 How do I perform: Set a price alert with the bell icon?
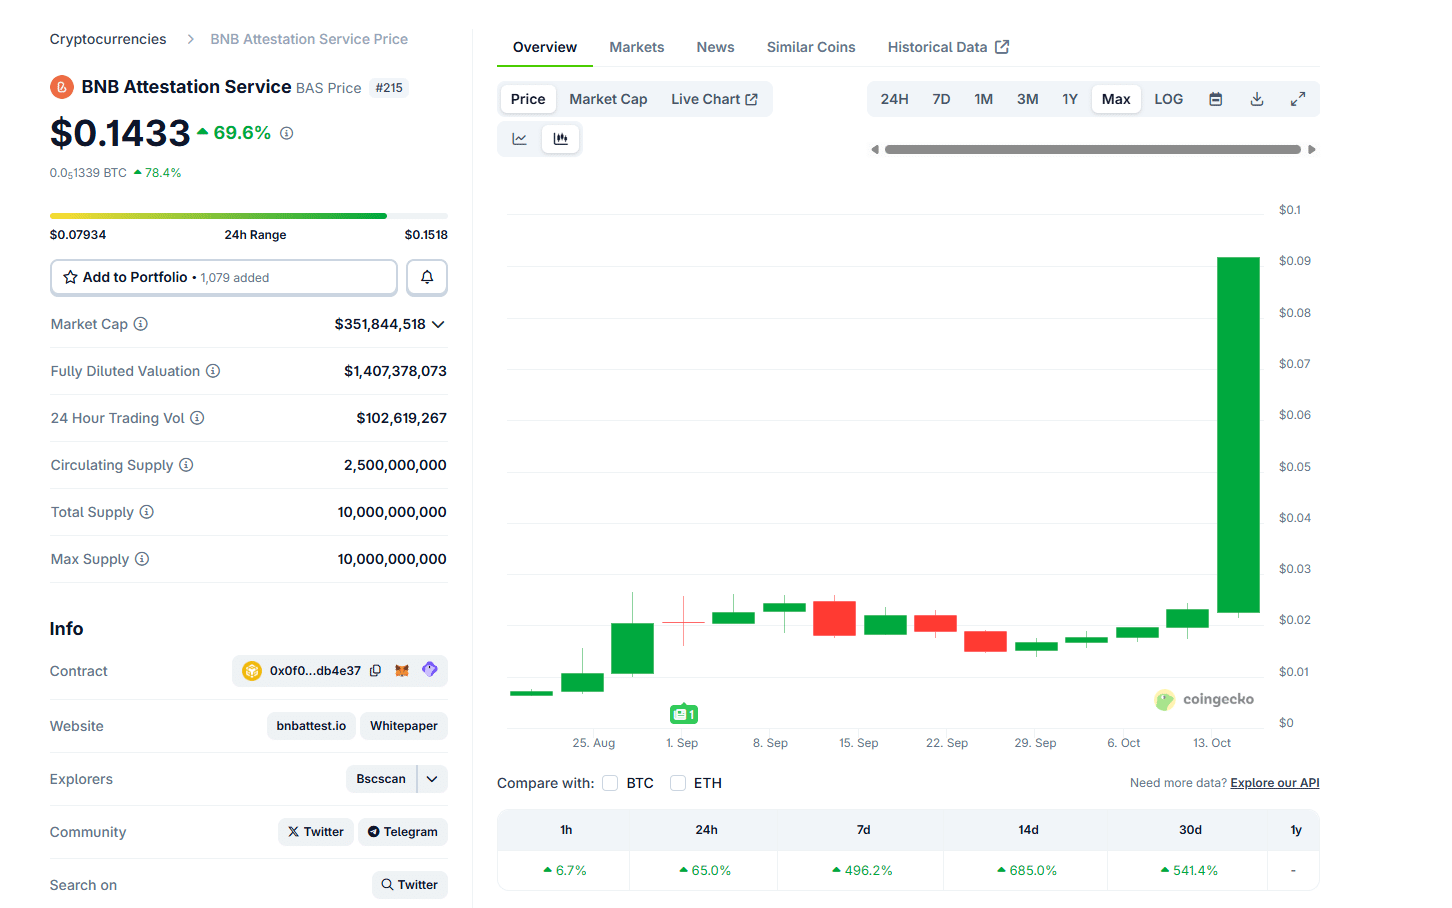427,277
